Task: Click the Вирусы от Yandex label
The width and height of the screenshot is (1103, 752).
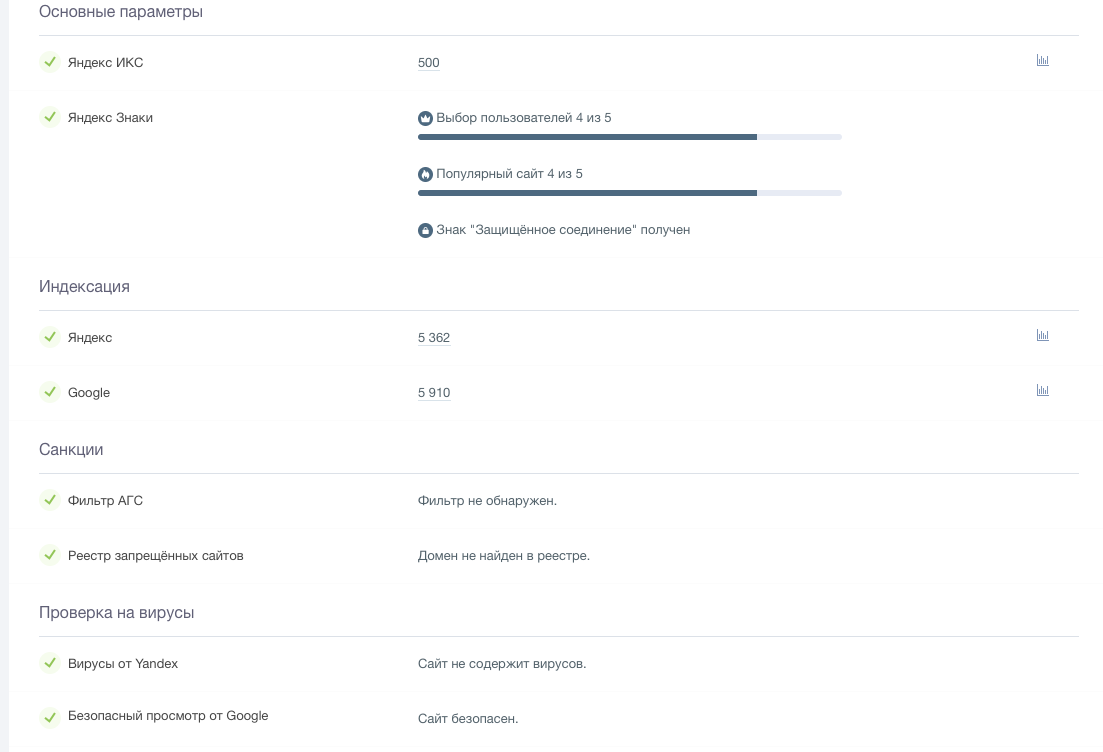Action: point(123,663)
